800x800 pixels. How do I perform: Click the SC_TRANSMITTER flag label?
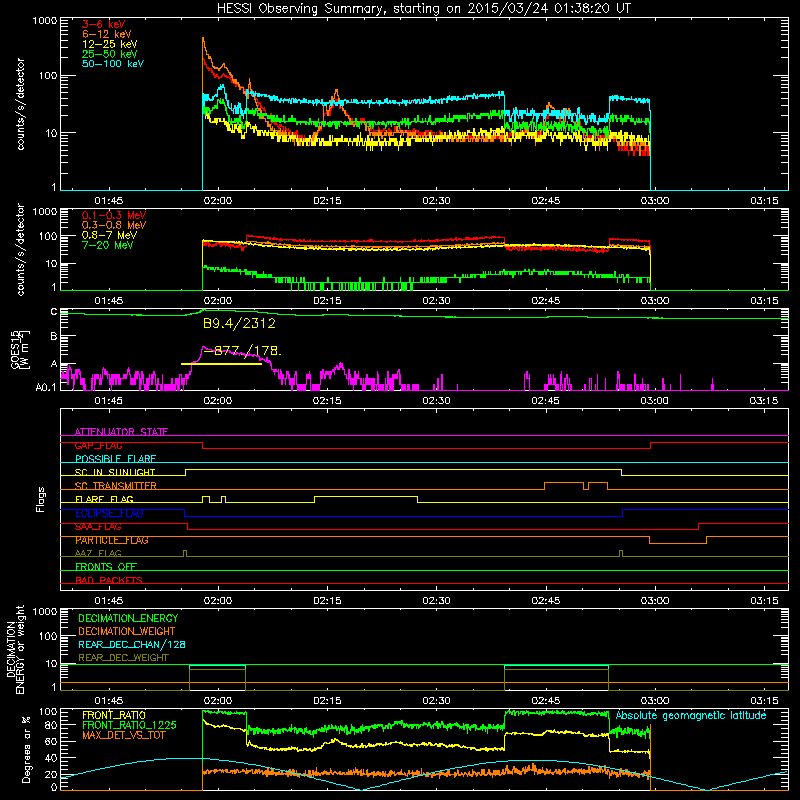[x=115, y=486]
